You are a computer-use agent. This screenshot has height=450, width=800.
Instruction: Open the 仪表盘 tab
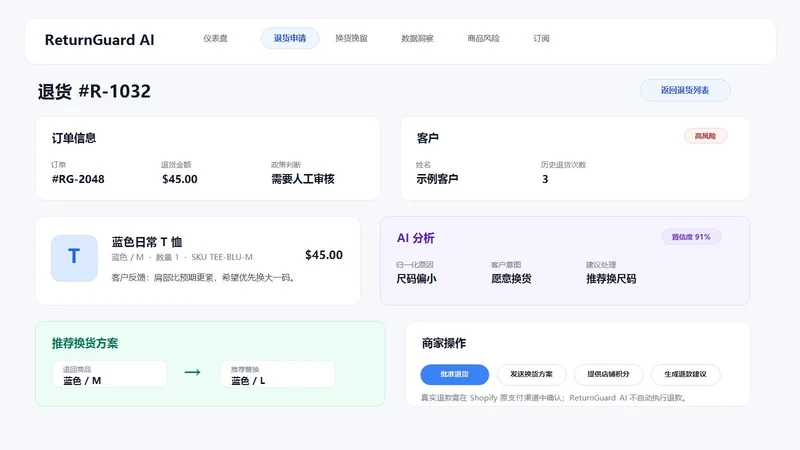click(215, 38)
